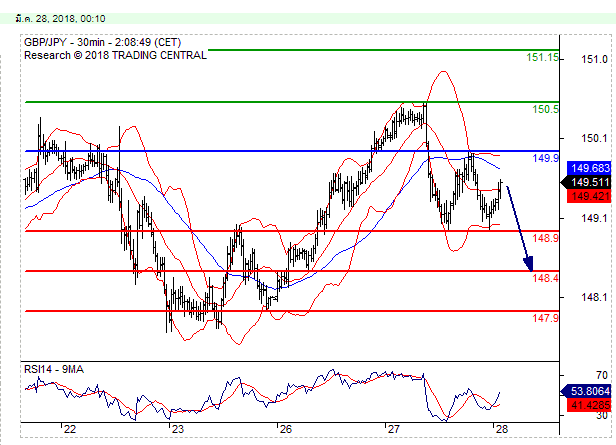This screenshot has width=616, height=445.
Task: Click the date text 'มี.ค. 28, 2018, 00:10'
Action: click(60, 18)
